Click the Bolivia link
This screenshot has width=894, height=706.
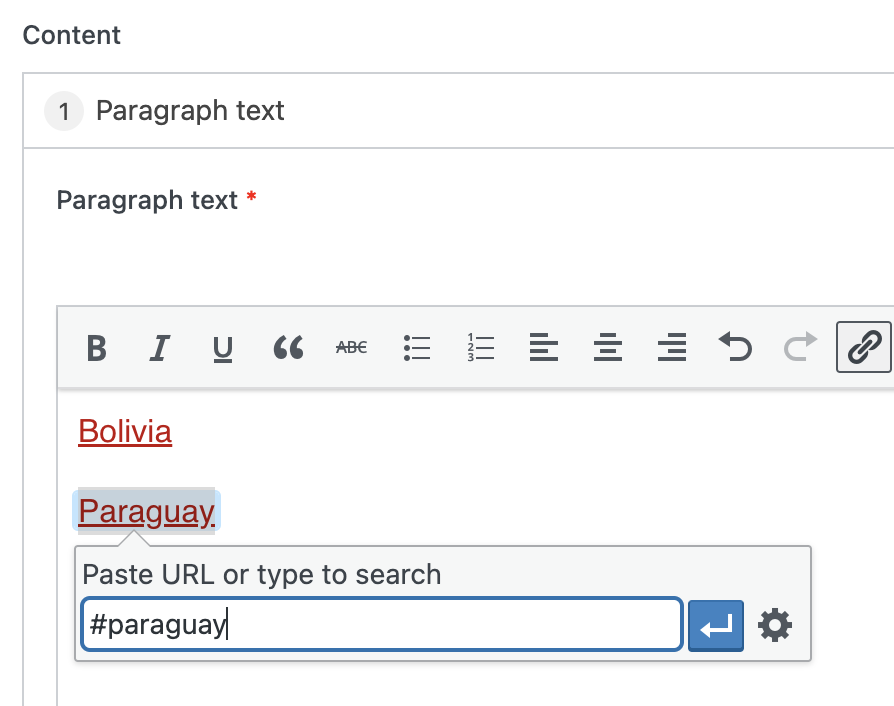pos(125,432)
